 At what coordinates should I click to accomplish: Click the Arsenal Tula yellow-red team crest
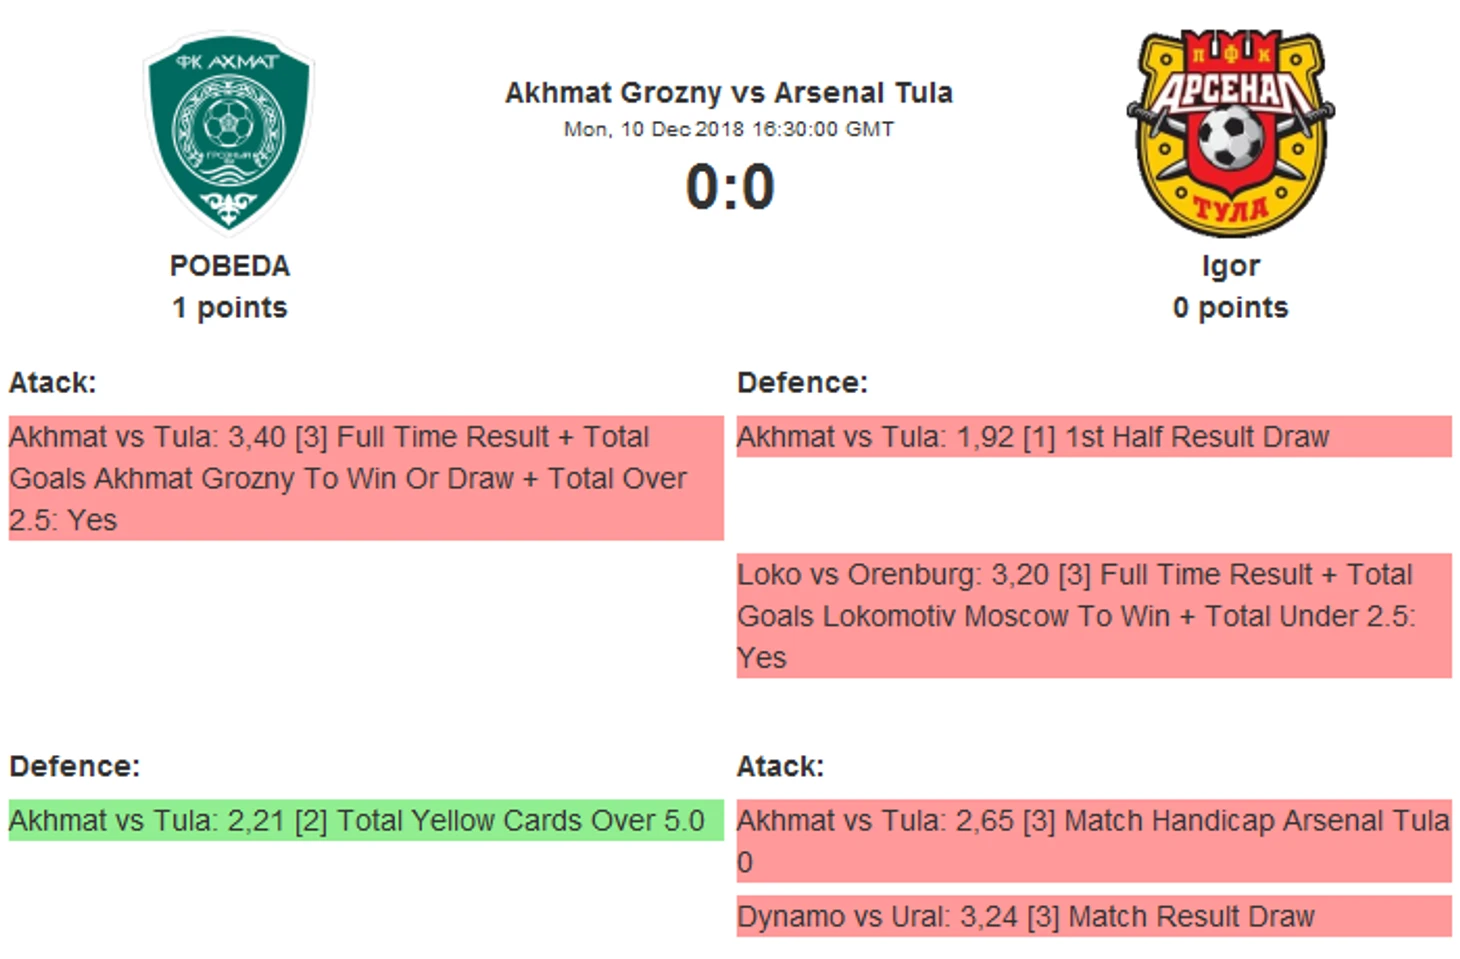pos(1231,132)
